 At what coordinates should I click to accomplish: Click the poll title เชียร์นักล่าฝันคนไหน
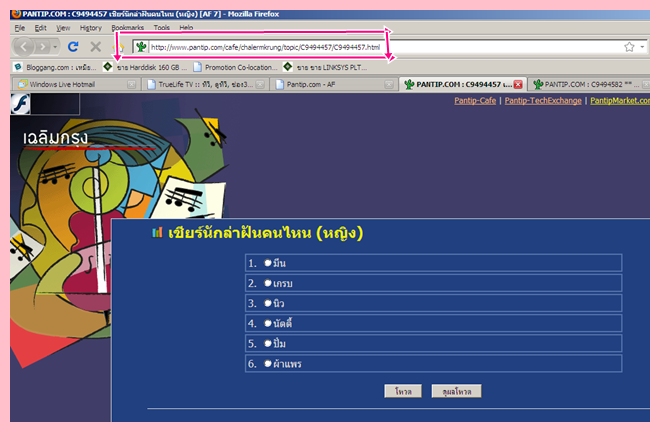point(265,233)
